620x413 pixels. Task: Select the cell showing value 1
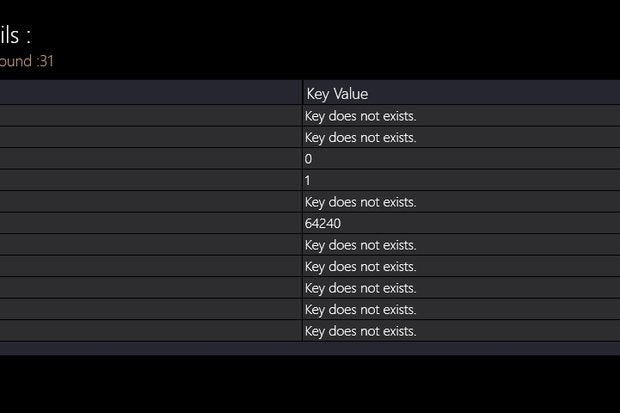tap(461, 180)
